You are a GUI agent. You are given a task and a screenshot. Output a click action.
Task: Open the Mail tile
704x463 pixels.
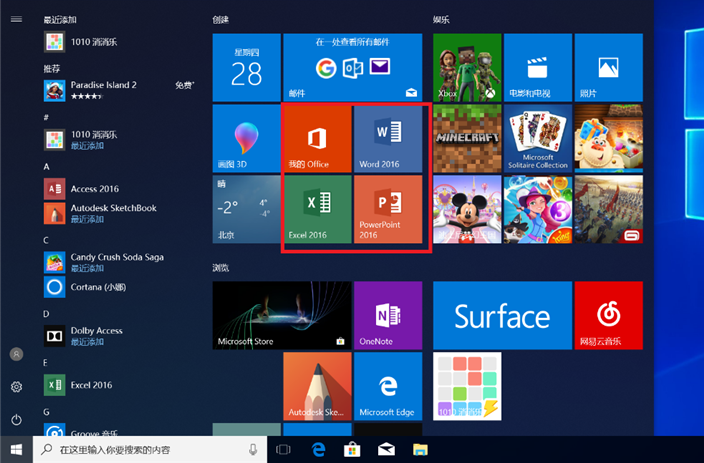pyautogui.click(x=353, y=68)
